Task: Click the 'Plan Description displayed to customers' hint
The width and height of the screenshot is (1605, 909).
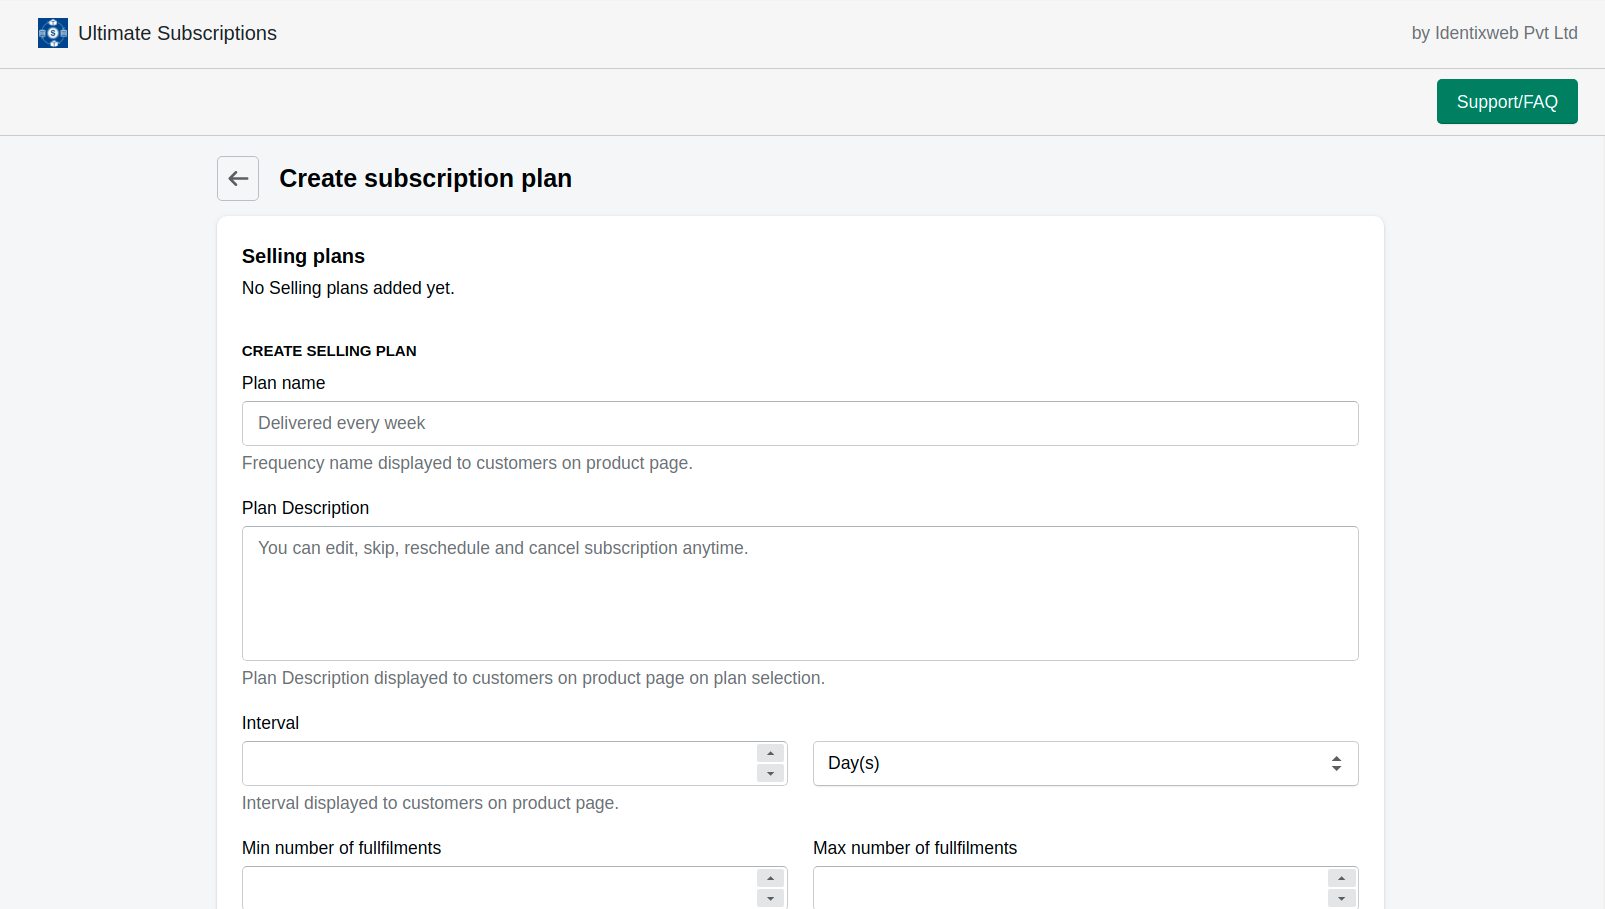Action: (x=533, y=678)
